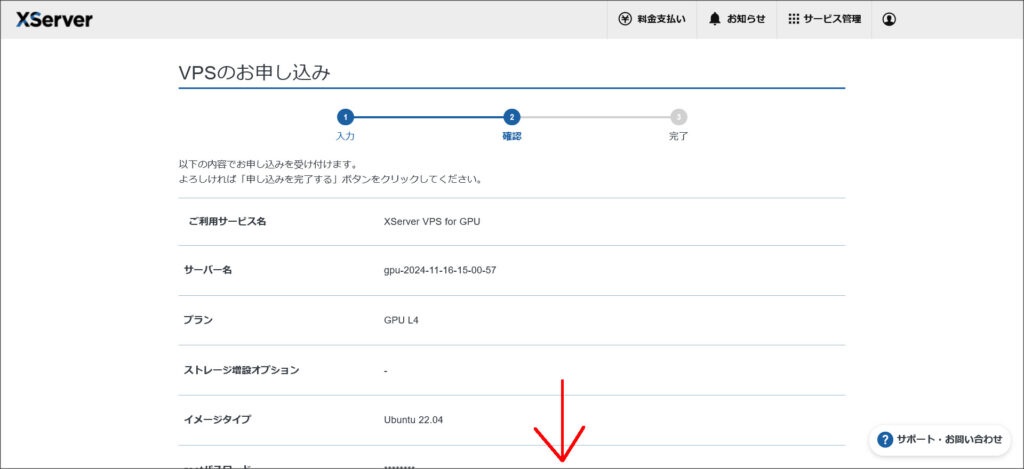Click the grid icon for サービス管理

point(794,19)
